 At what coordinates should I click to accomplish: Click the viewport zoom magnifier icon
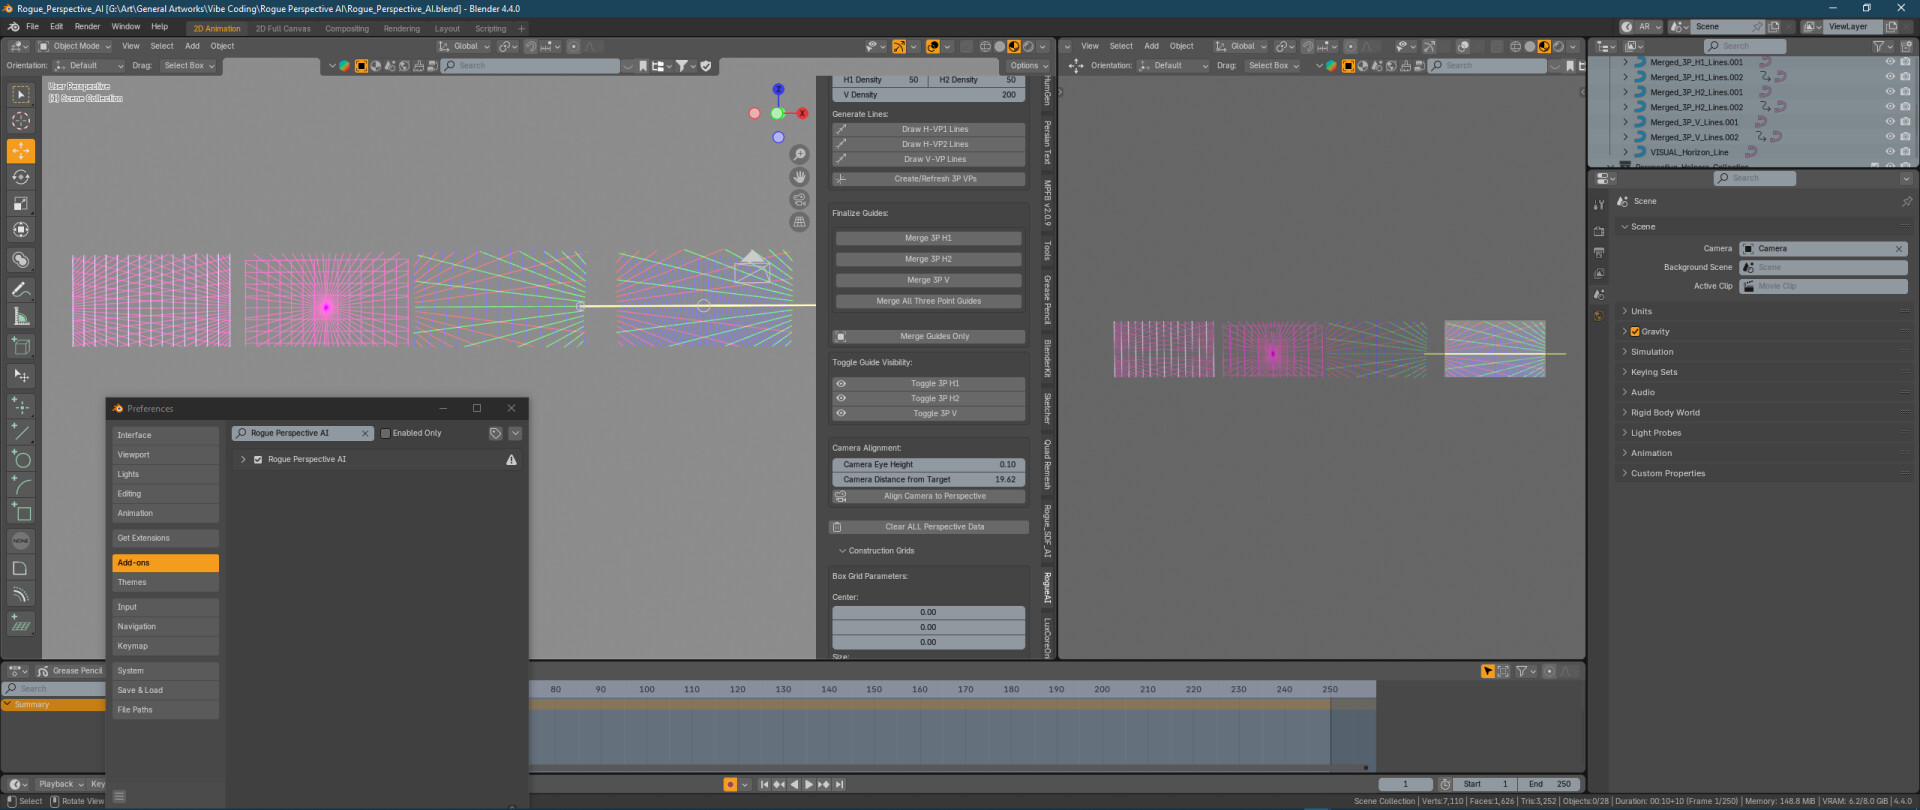point(799,154)
